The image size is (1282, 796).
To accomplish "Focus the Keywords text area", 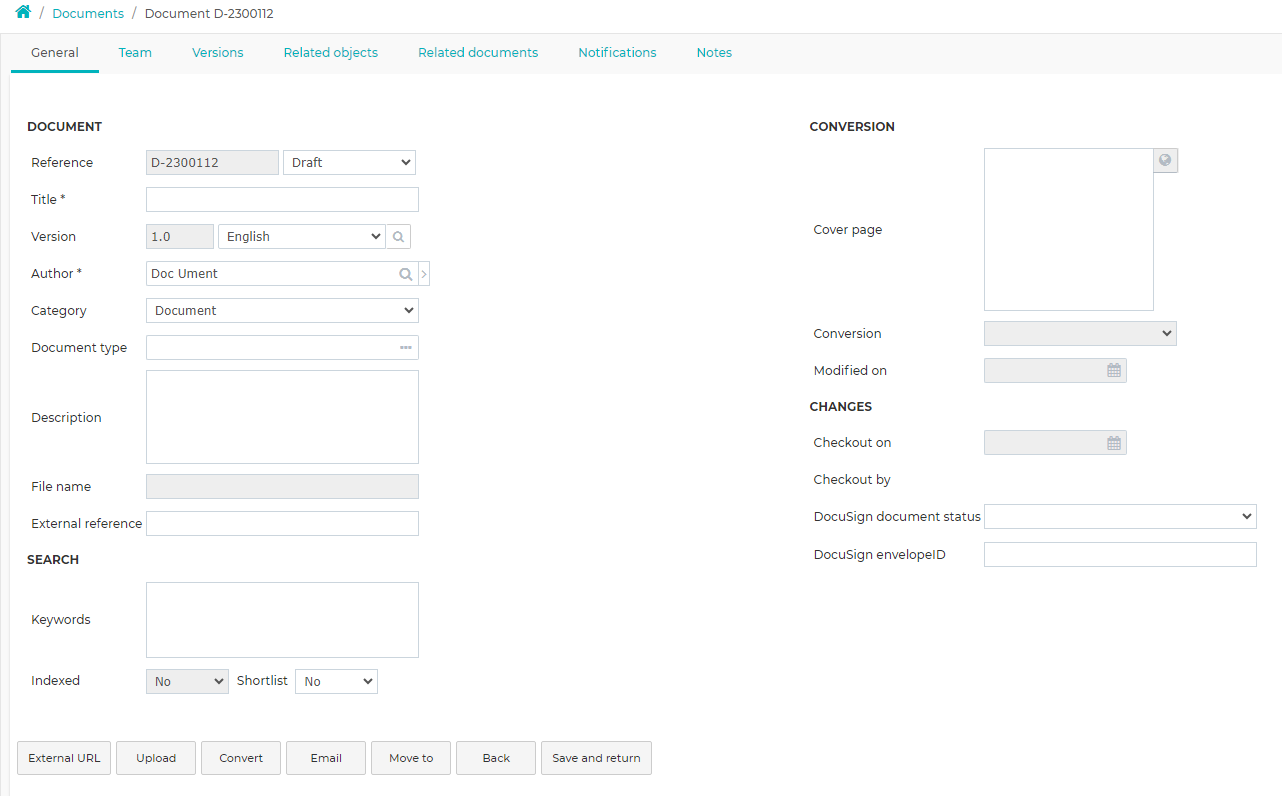I will (x=282, y=620).
